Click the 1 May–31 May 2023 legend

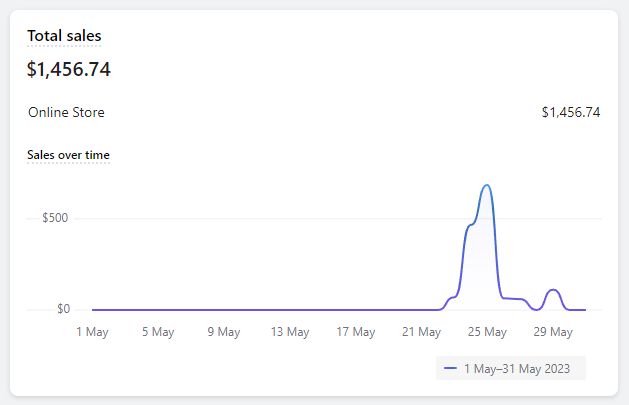click(511, 368)
